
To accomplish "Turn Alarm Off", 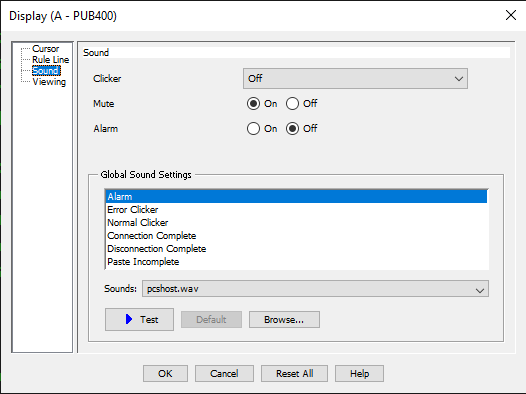I will pyautogui.click(x=292, y=128).
